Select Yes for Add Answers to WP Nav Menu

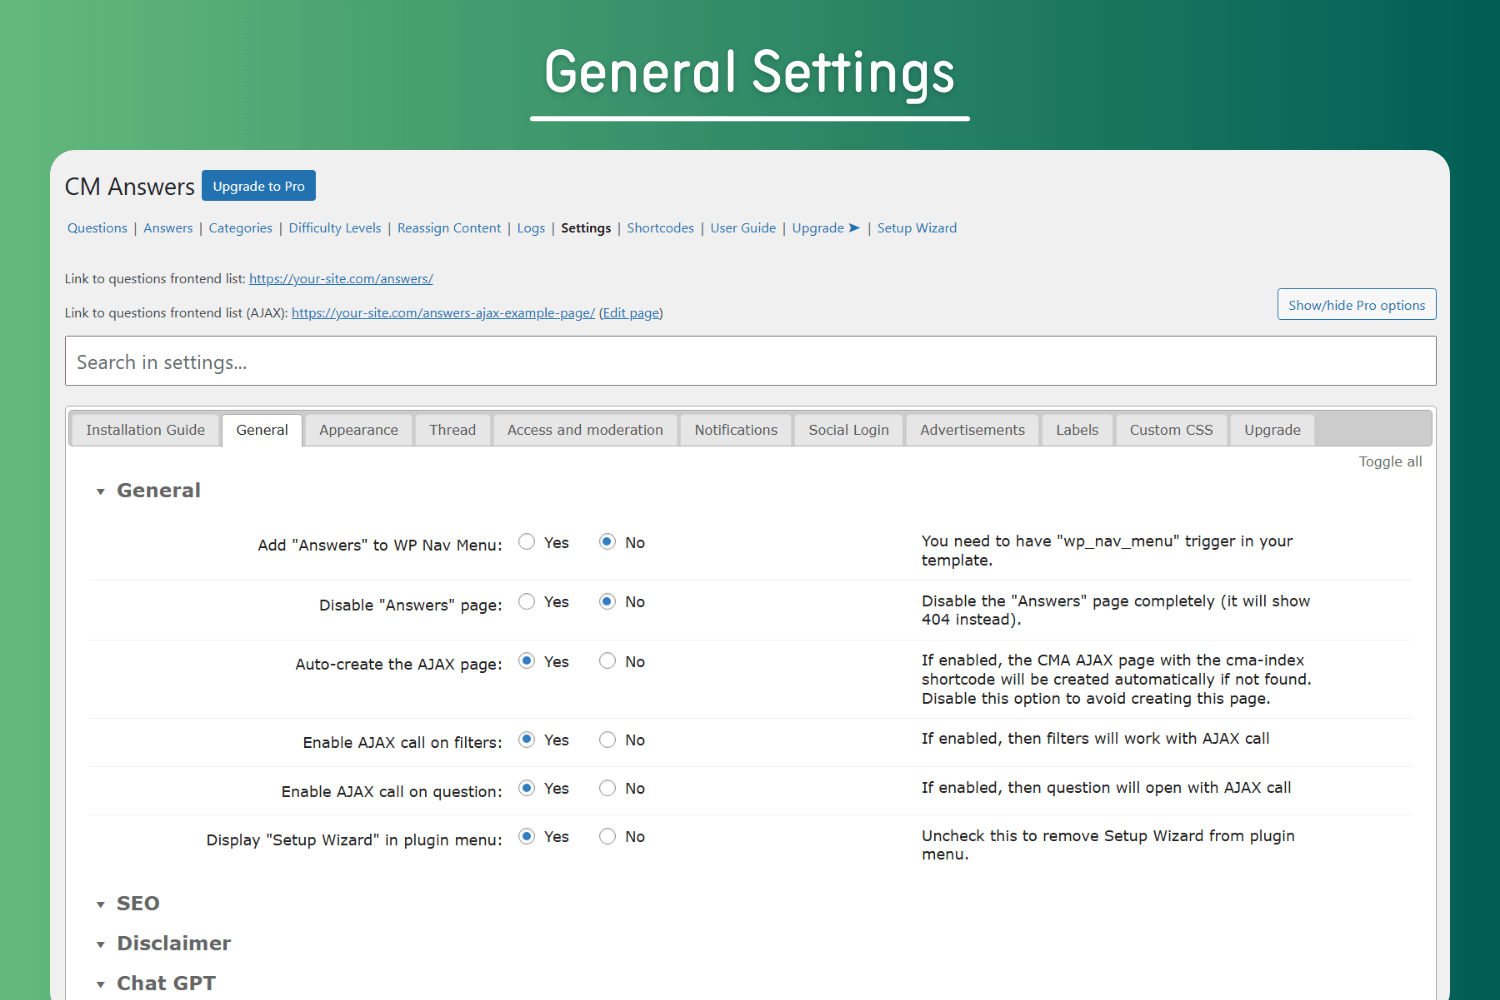coord(527,542)
